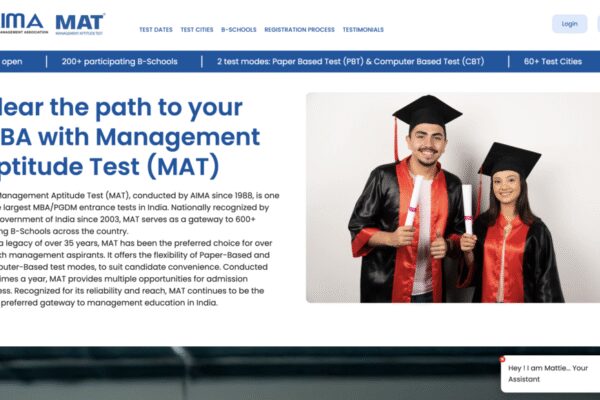Click the MAT logo
The image size is (600, 400).
pos(80,24)
